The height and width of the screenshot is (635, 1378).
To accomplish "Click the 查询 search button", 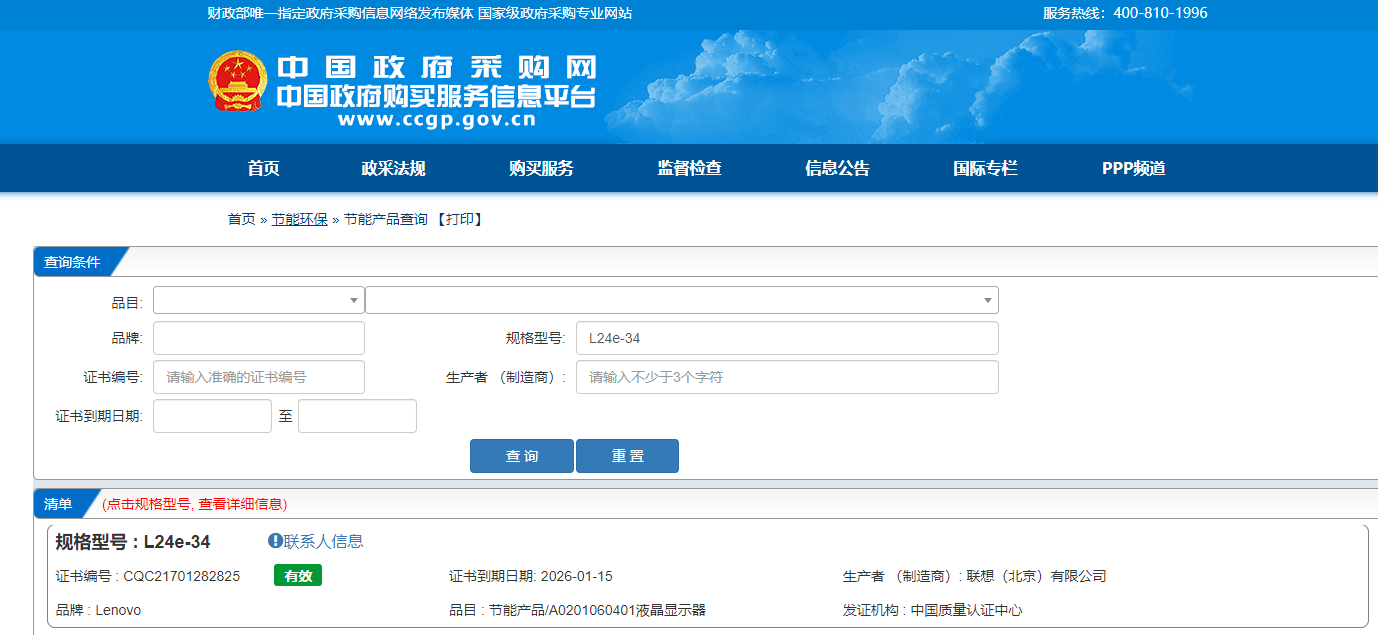I will coord(522,456).
